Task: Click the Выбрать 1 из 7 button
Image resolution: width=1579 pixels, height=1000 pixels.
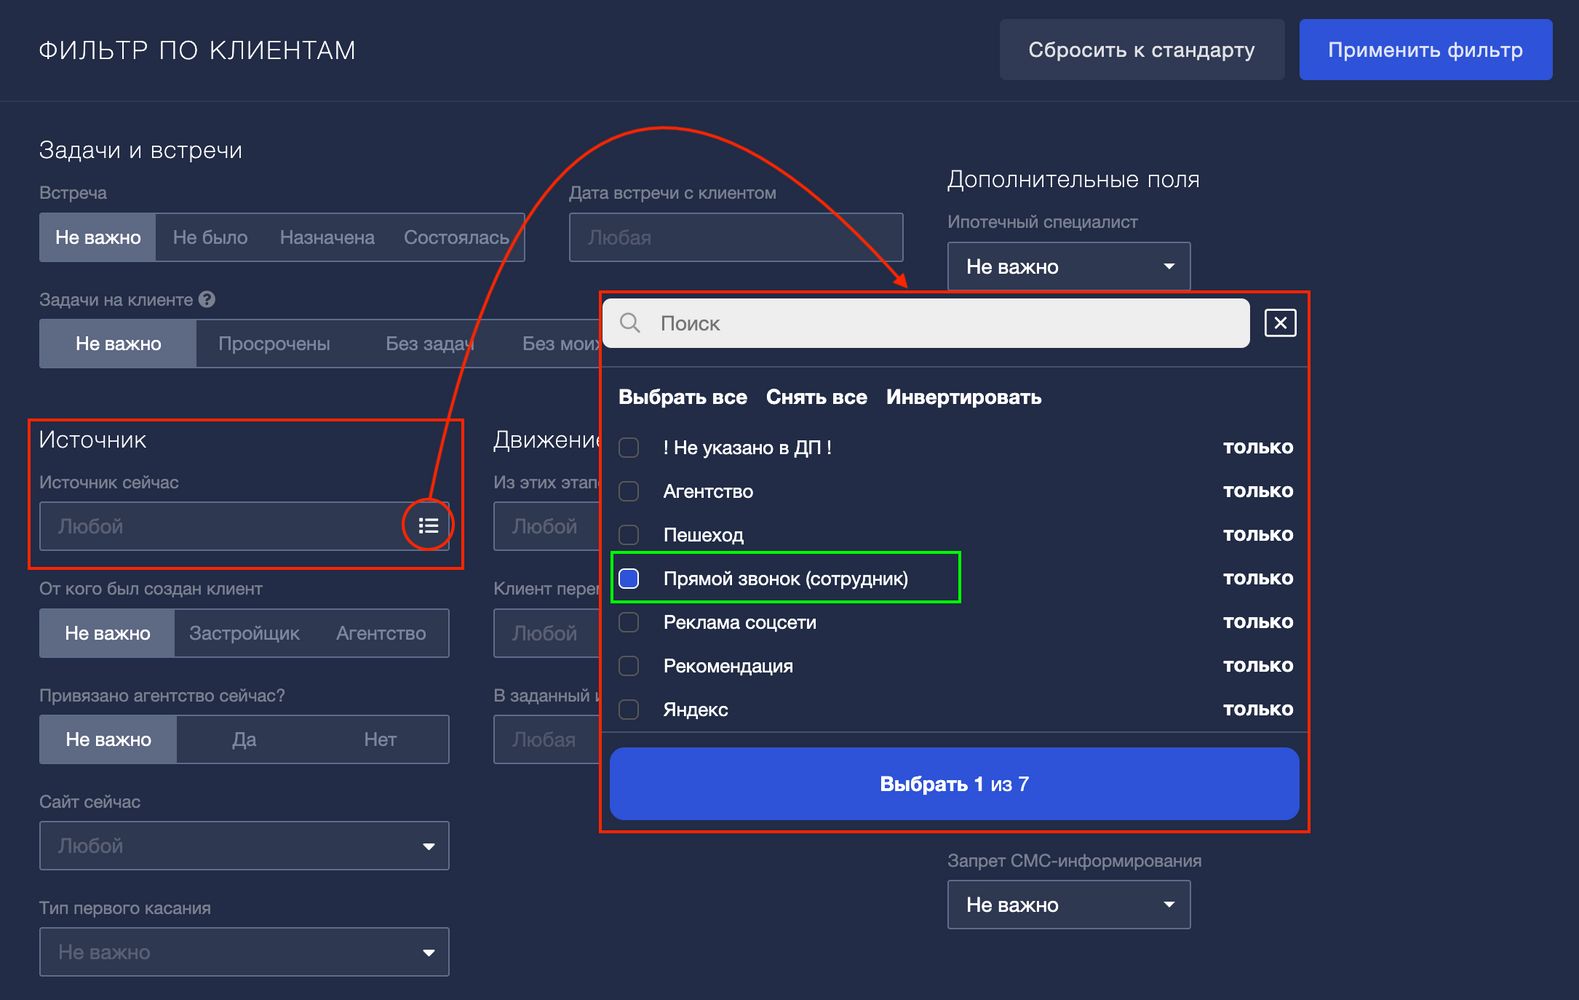Action: click(954, 784)
